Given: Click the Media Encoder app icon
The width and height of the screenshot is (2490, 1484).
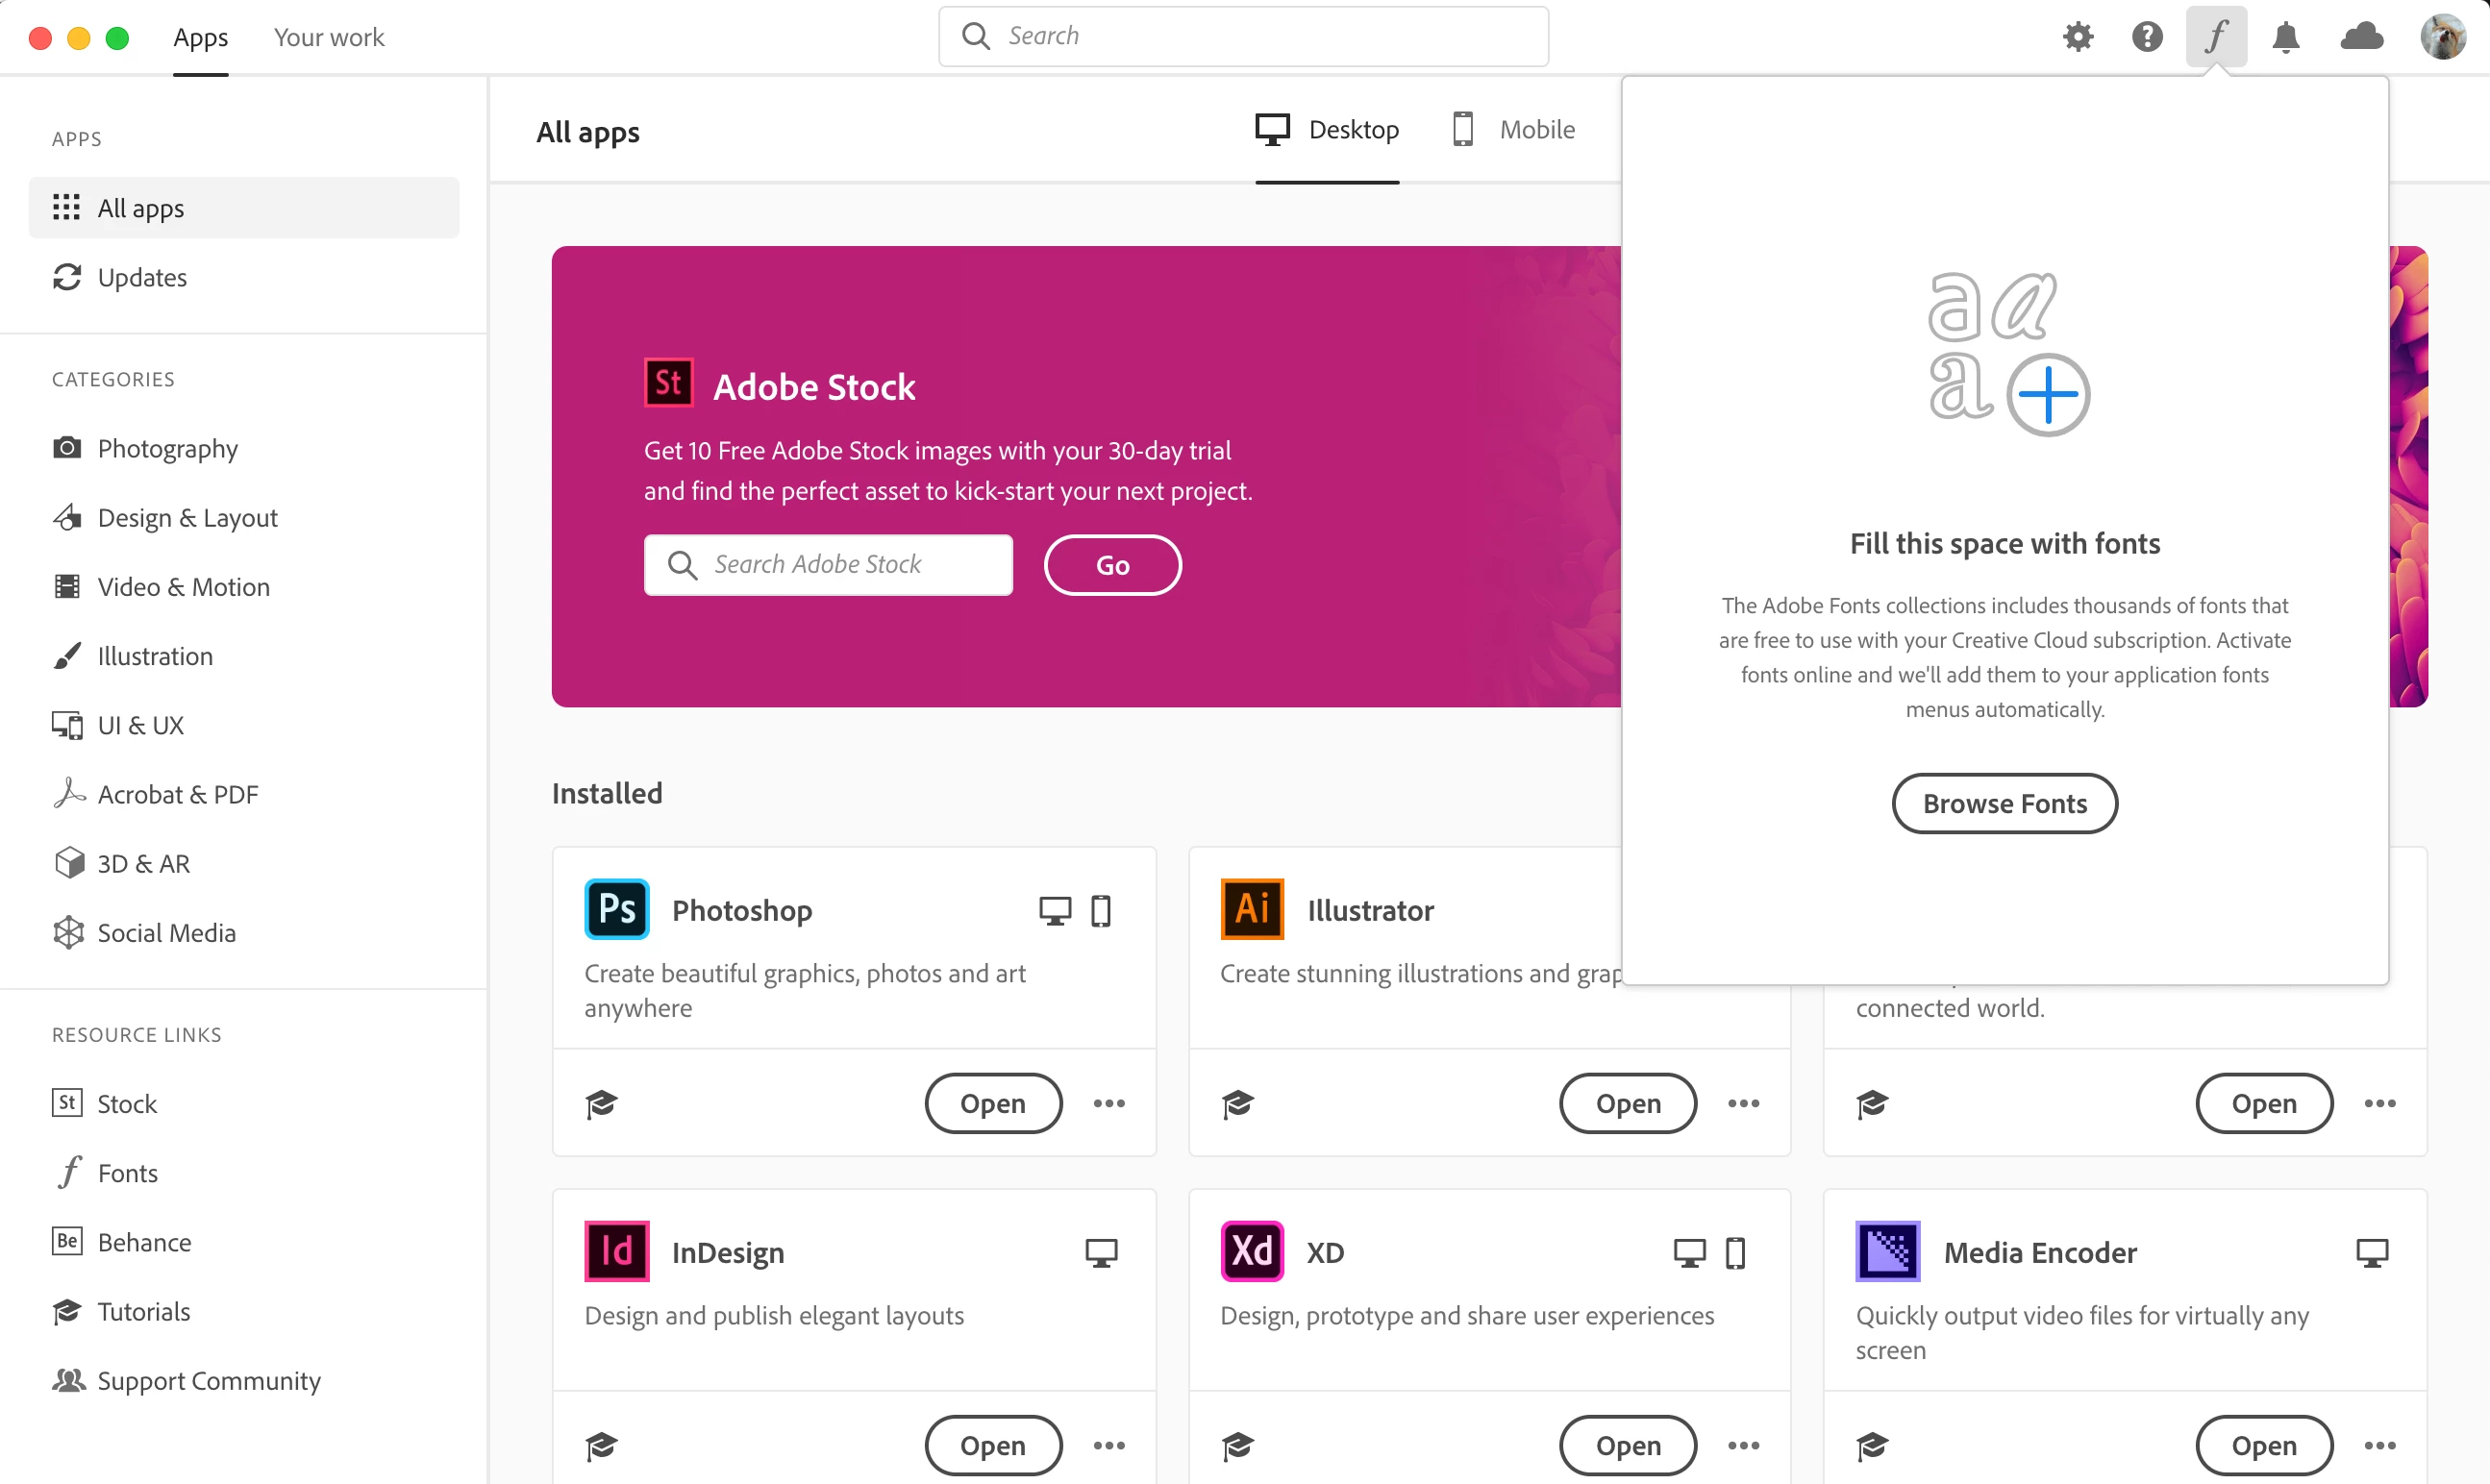Looking at the screenshot, I should click(x=1887, y=1251).
